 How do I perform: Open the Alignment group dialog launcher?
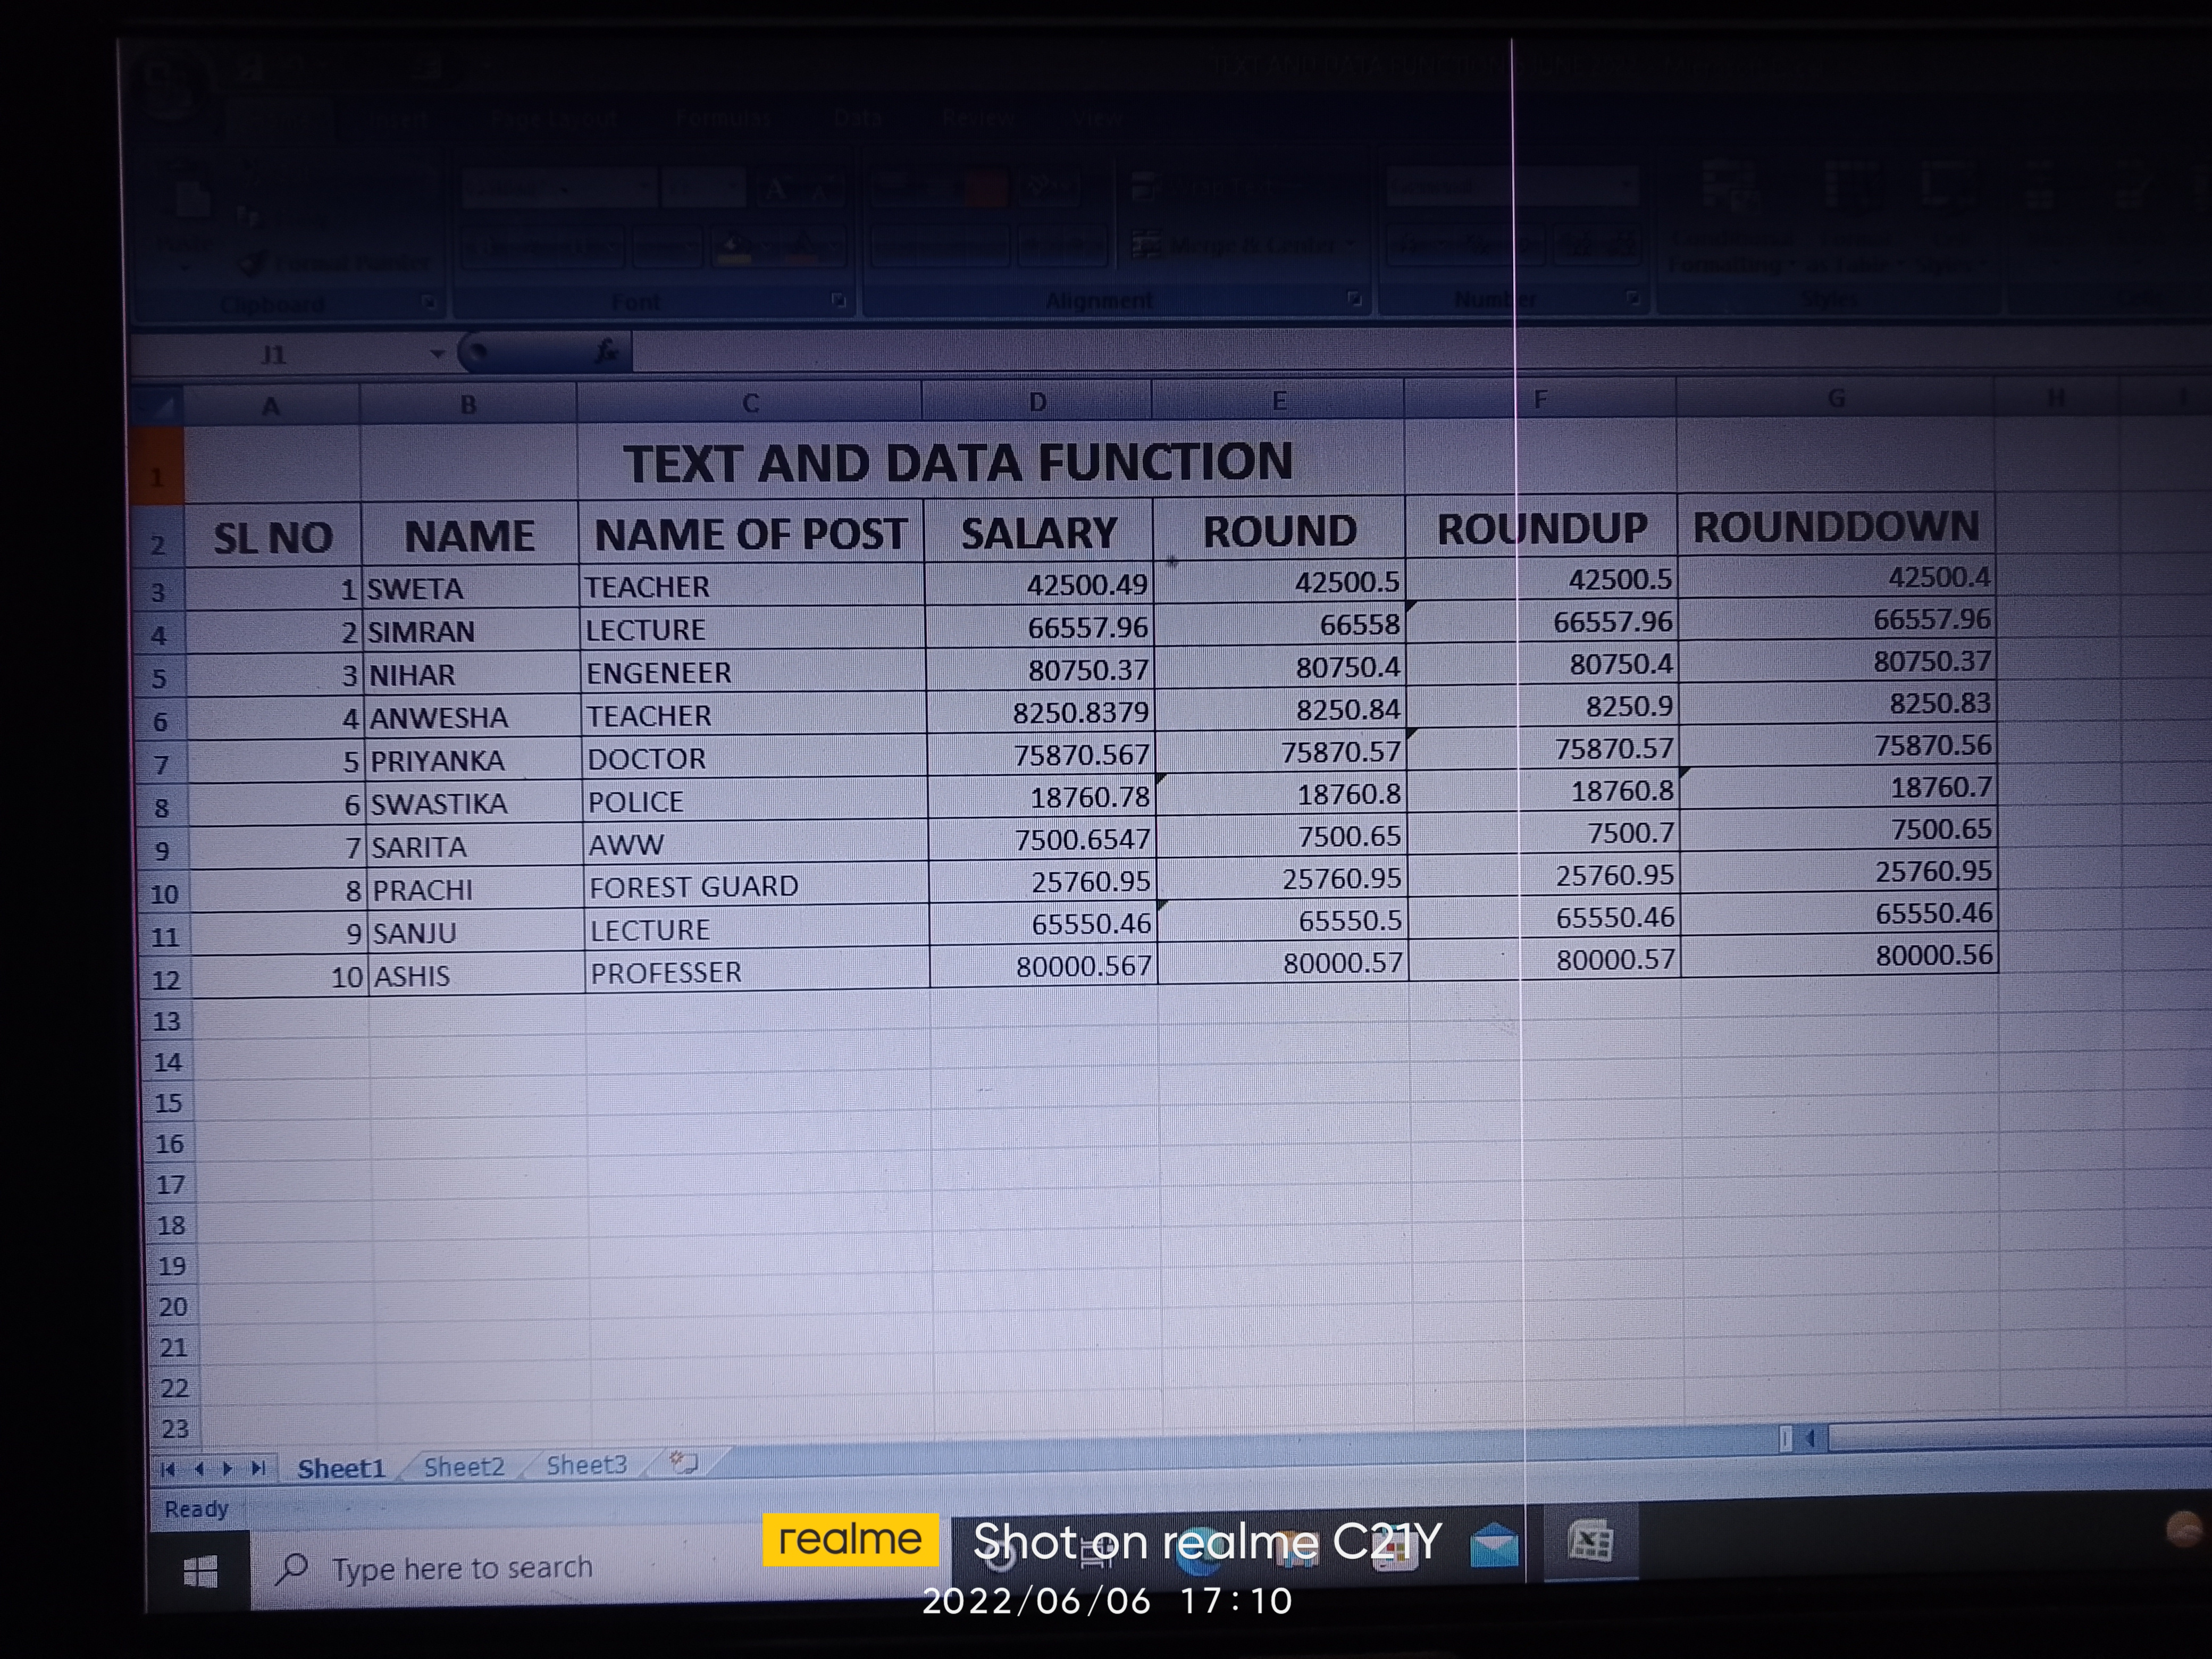pyautogui.click(x=1354, y=299)
